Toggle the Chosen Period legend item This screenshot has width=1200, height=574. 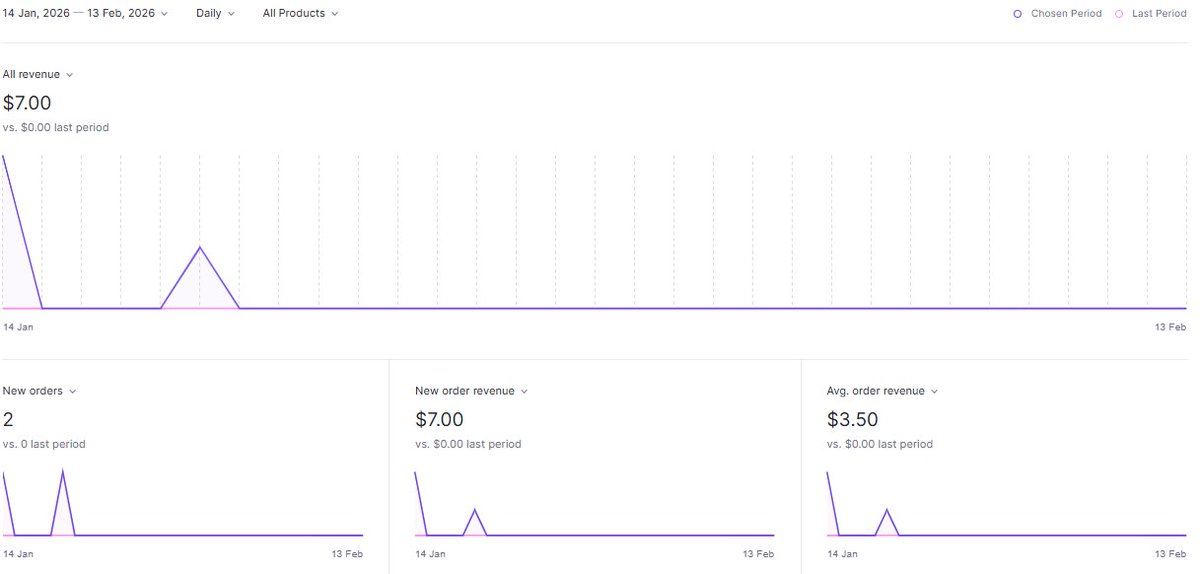coord(1057,14)
